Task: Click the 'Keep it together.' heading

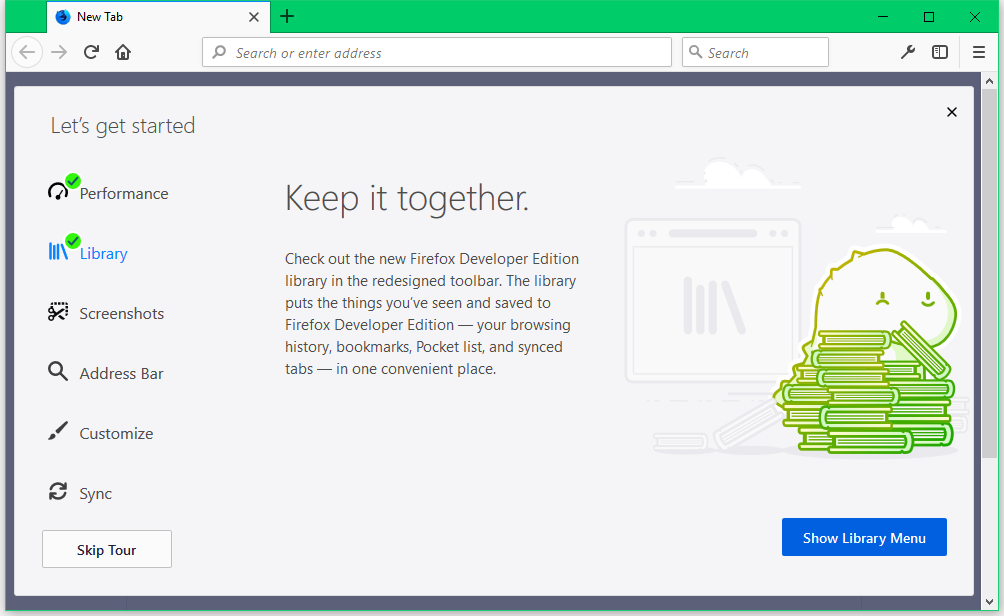Action: (x=407, y=198)
